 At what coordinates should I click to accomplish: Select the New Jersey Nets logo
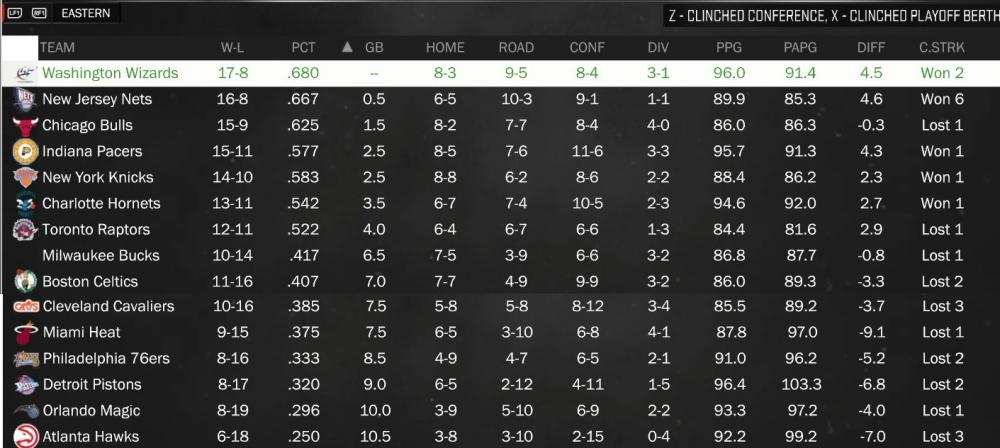(x=24, y=100)
